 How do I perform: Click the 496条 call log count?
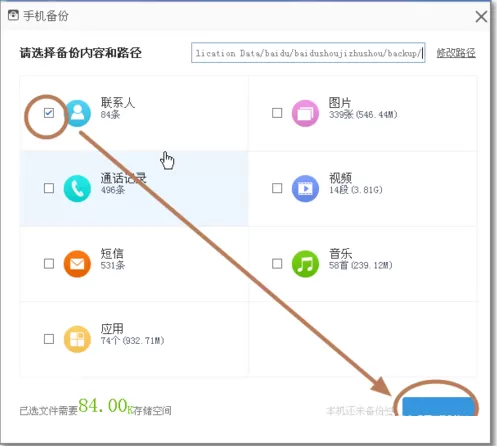pyautogui.click(x=113, y=190)
